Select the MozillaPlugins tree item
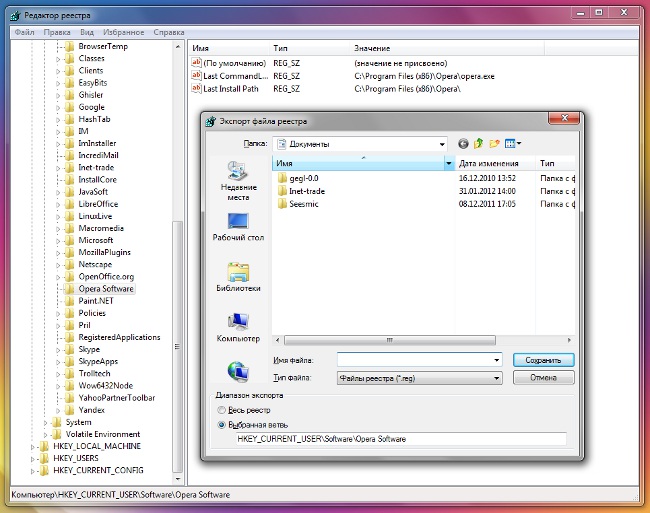The width and height of the screenshot is (650, 513). tap(104, 252)
